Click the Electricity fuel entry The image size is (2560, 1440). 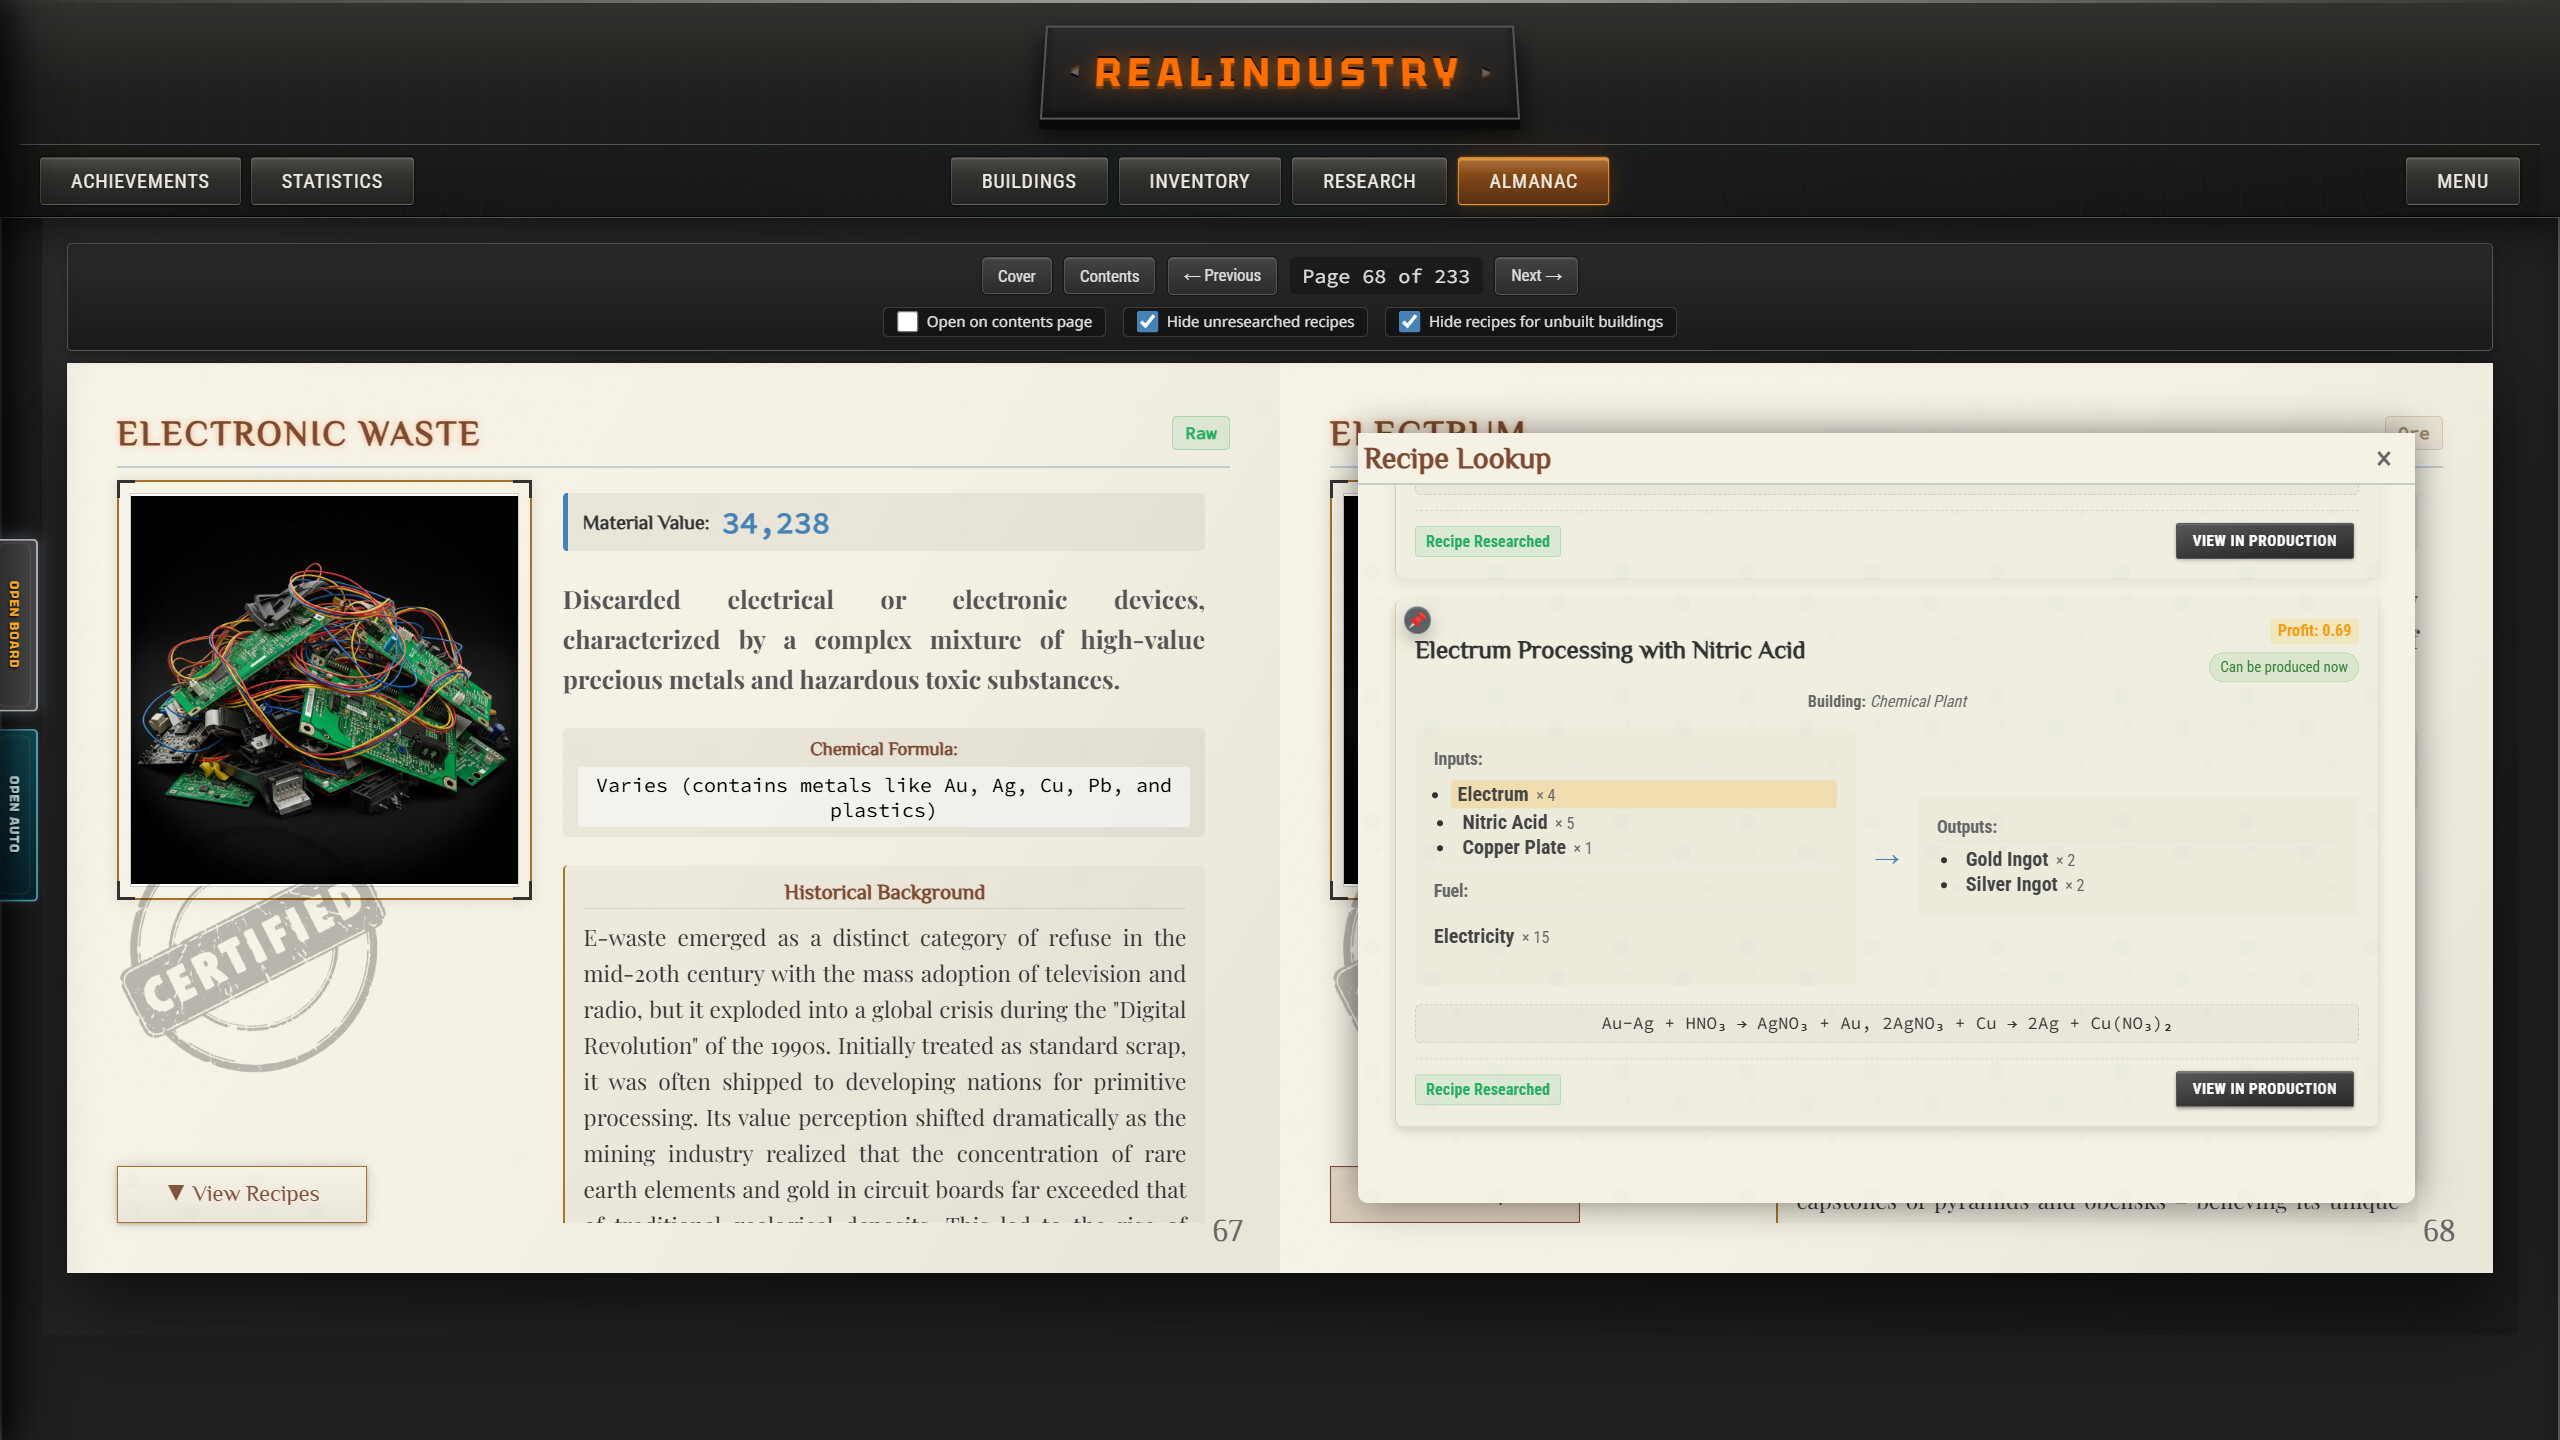click(1491, 936)
